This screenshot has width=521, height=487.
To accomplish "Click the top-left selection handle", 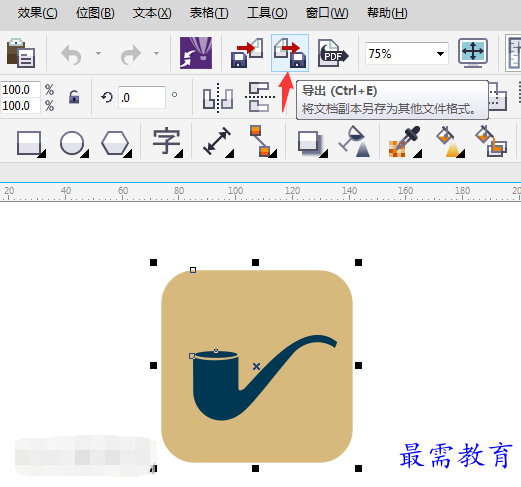I will [153, 263].
